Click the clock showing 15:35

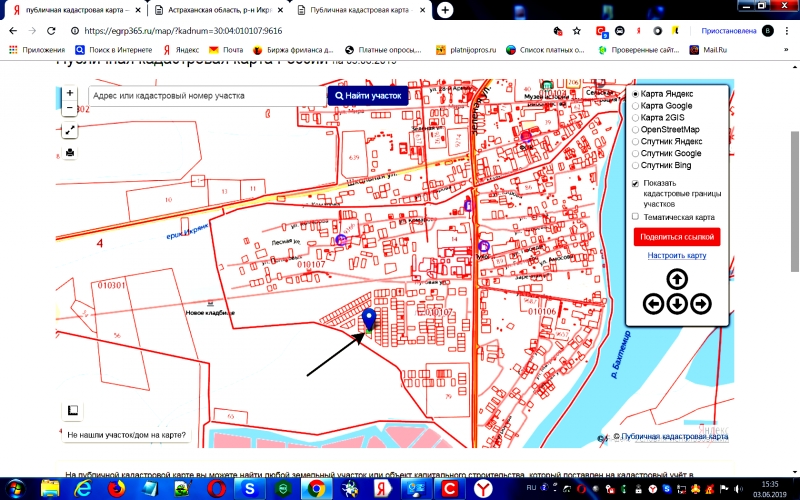click(x=770, y=484)
